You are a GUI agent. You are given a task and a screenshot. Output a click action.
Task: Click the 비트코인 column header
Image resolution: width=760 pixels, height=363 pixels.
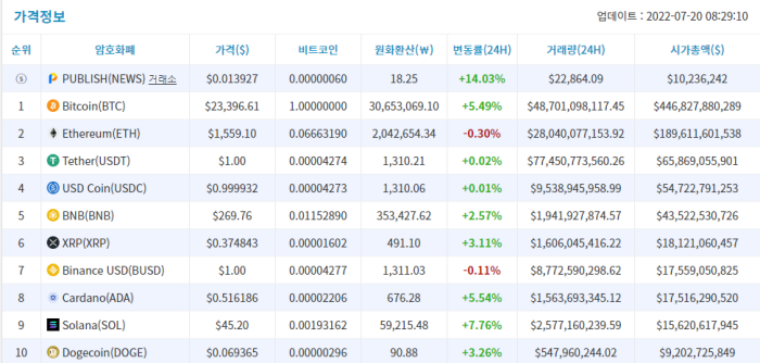point(318,49)
